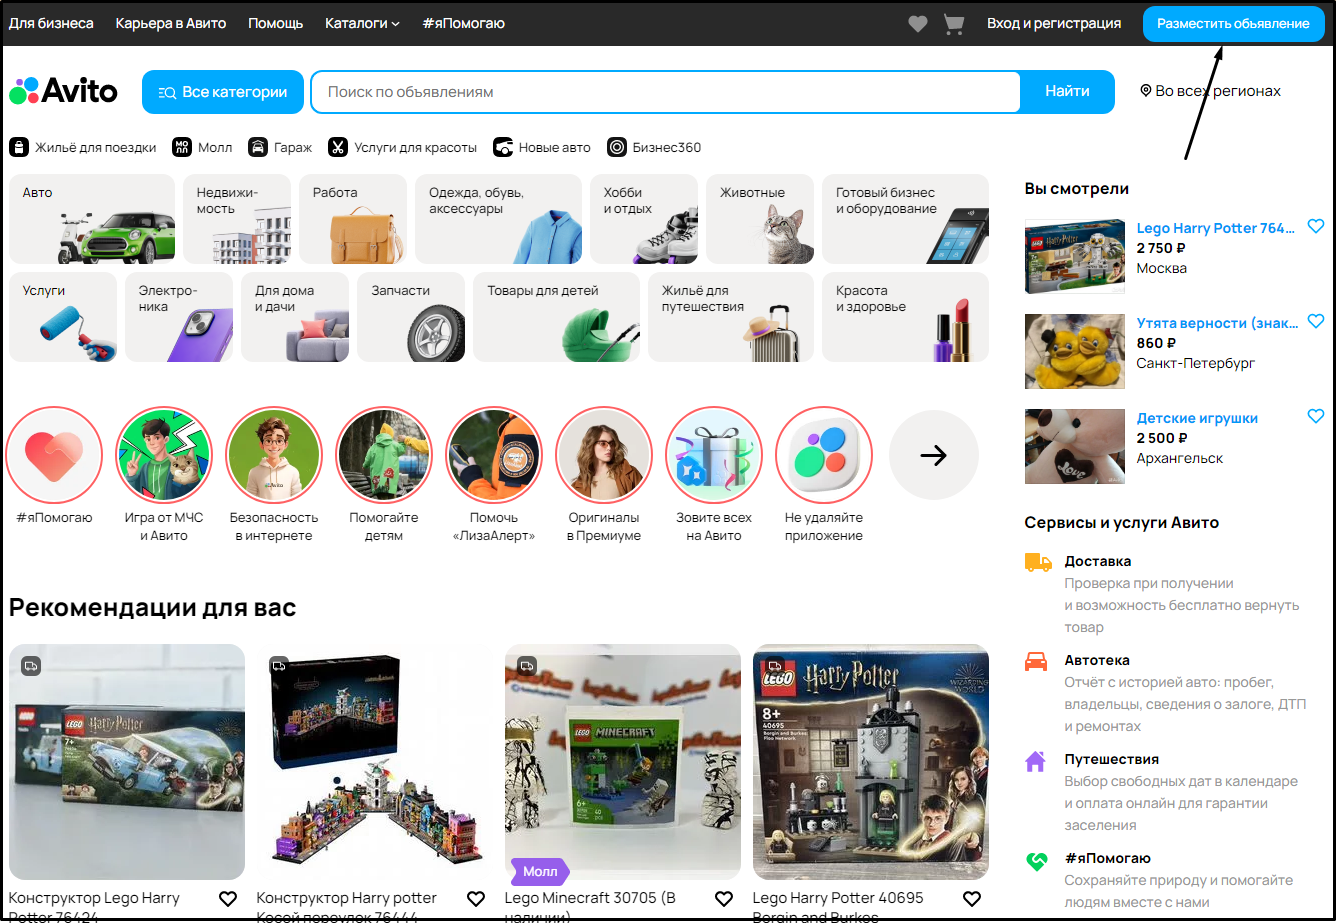The image size is (1336, 923).
Task: Open Оригиналы в Премиуме story
Action: pyautogui.click(x=604, y=454)
